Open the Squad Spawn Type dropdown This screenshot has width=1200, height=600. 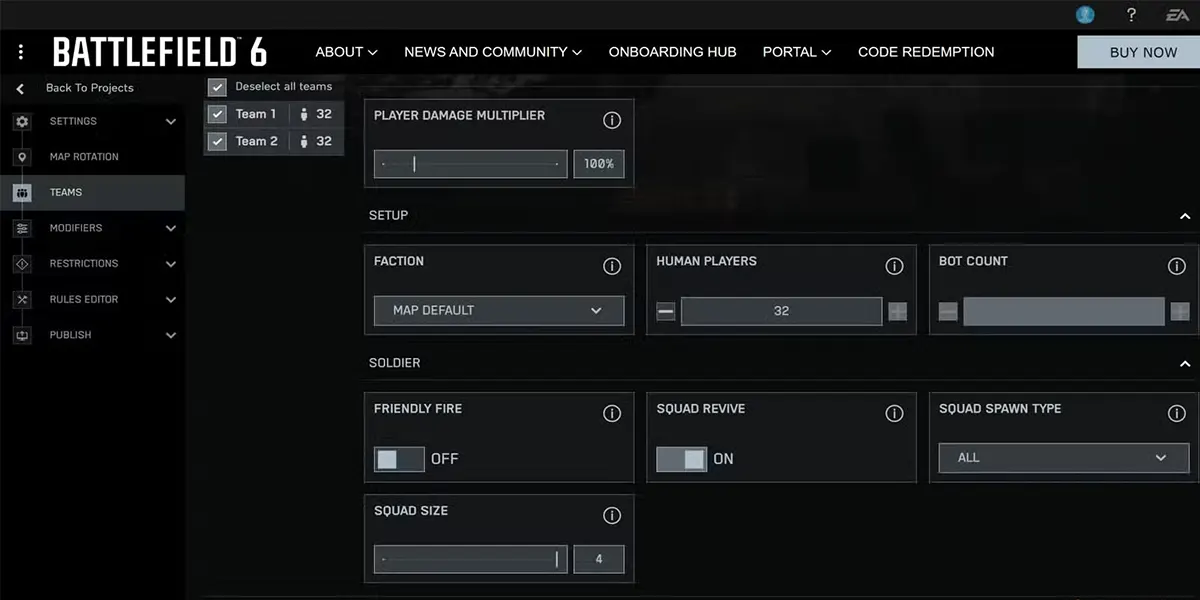1064,458
